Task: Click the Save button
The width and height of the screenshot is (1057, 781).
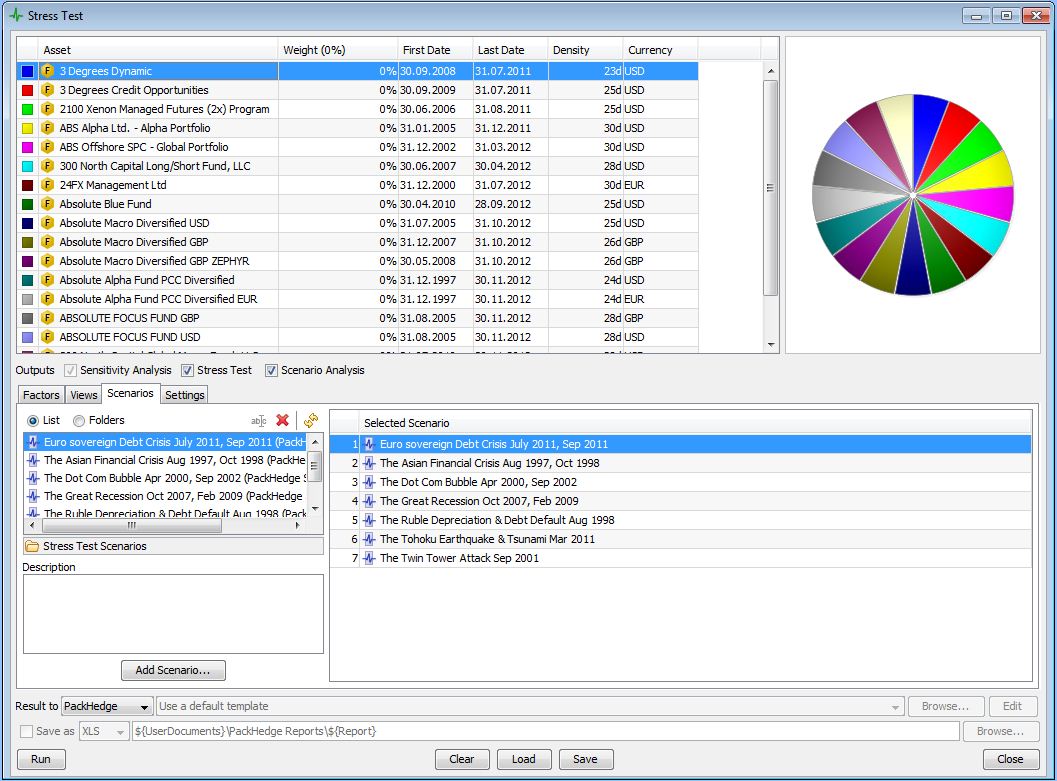Action: click(x=585, y=759)
